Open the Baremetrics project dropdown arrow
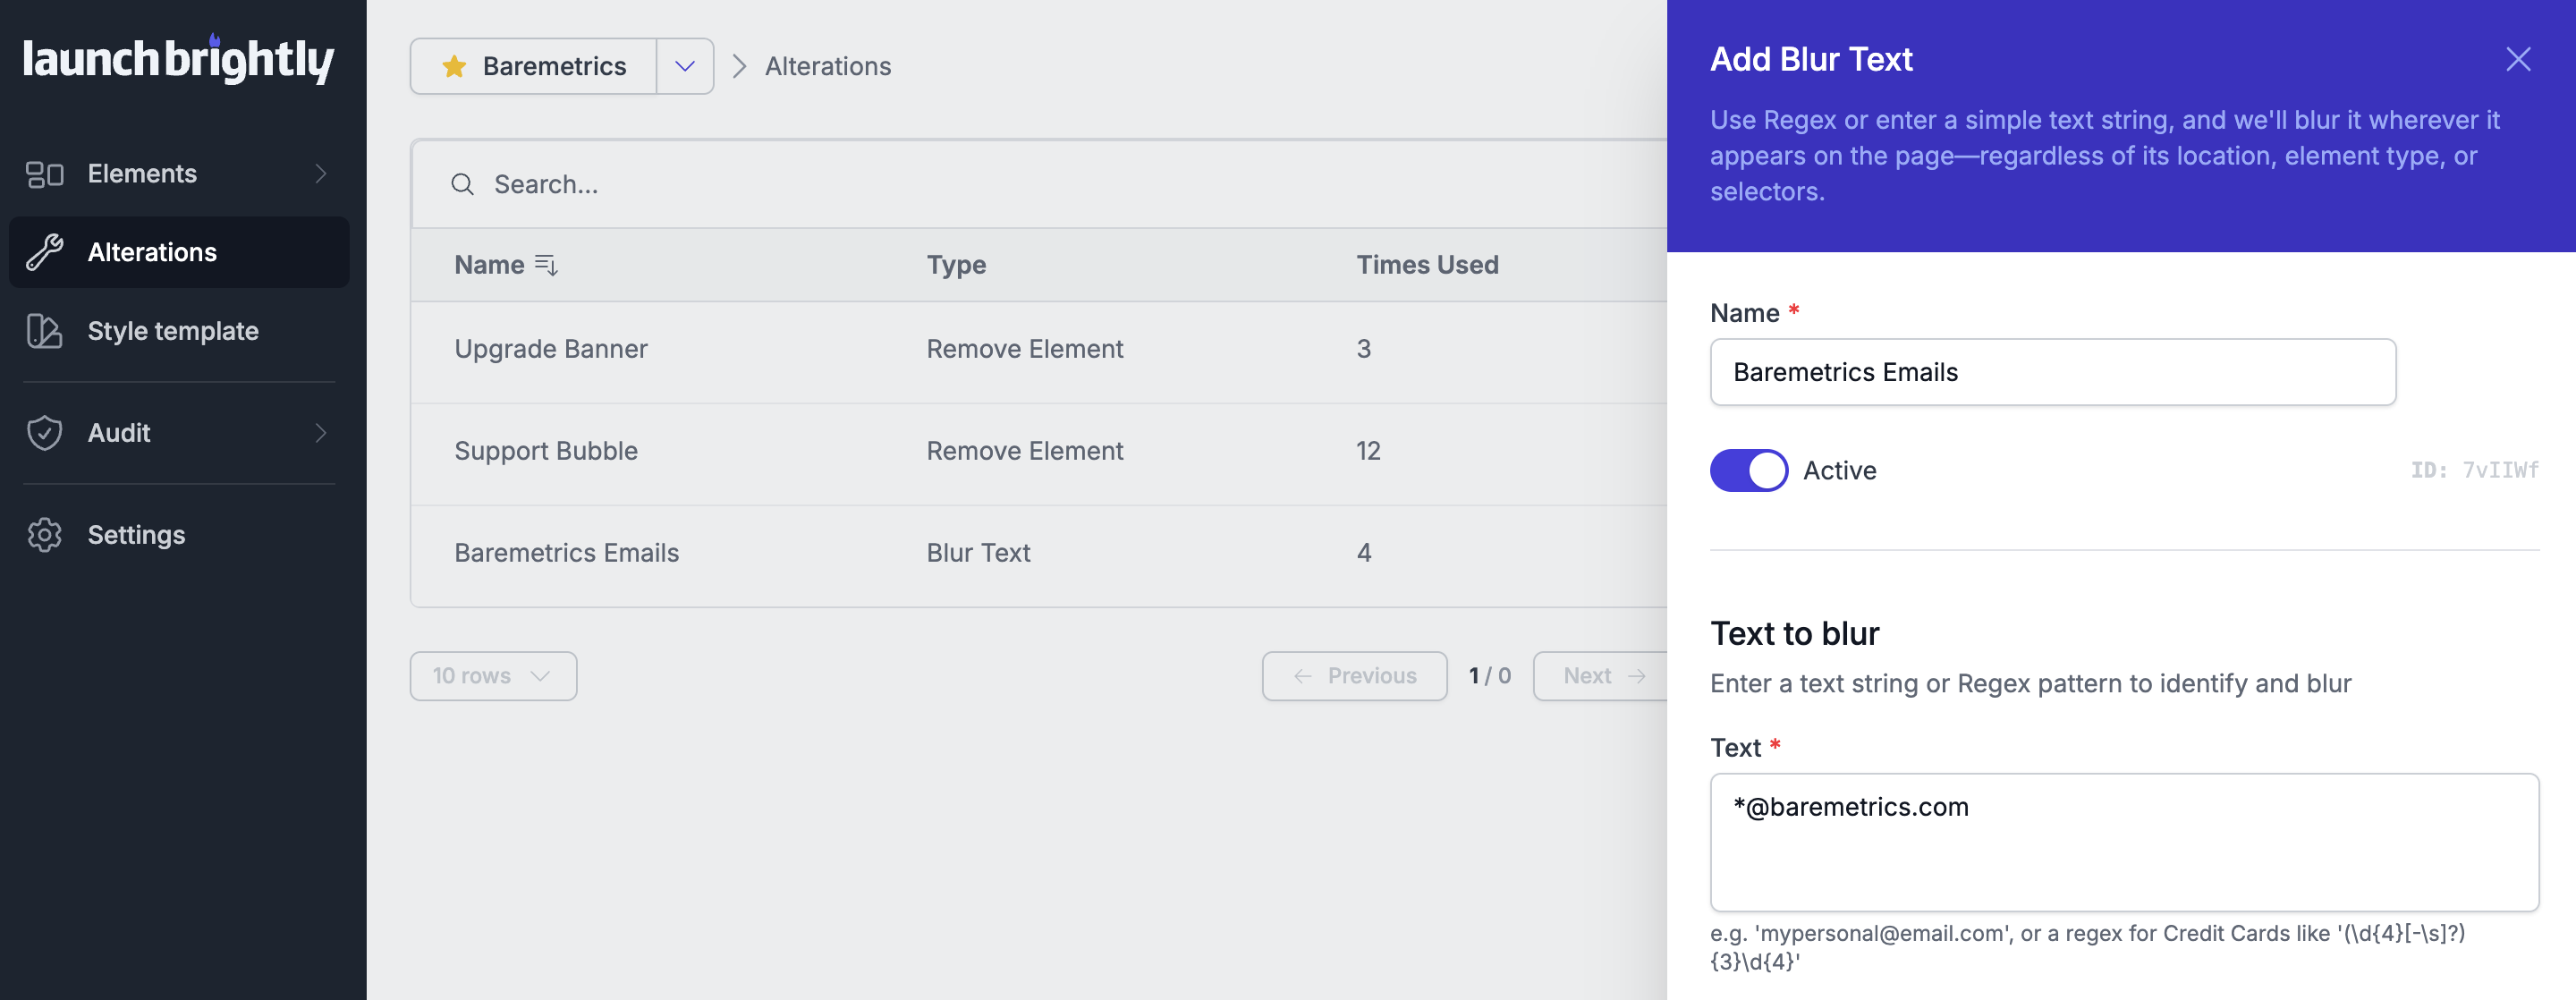 click(x=685, y=66)
